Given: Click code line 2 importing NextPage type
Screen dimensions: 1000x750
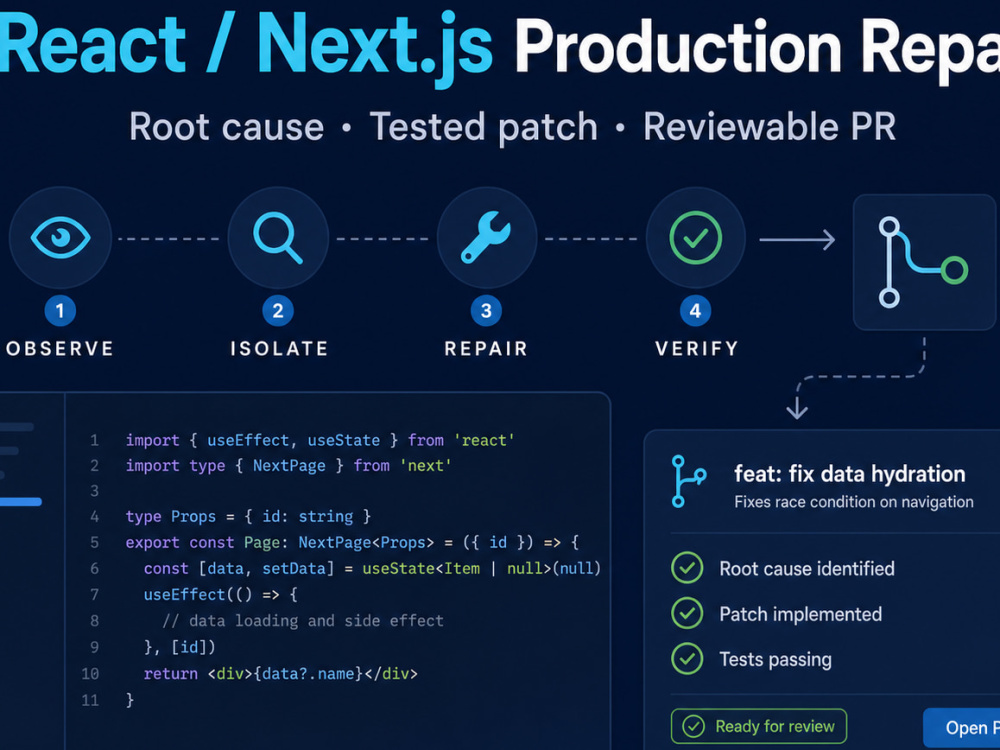Looking at the screenshot, I should coord(288,466).
